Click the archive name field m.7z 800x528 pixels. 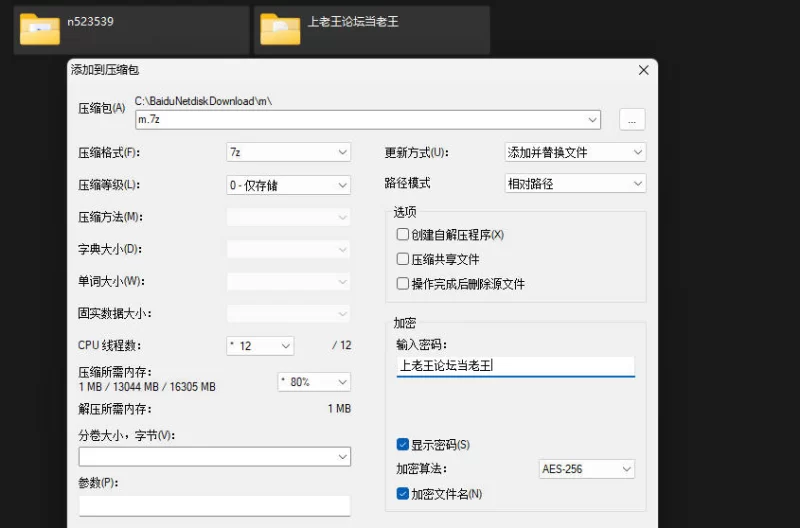click(367, 119)
